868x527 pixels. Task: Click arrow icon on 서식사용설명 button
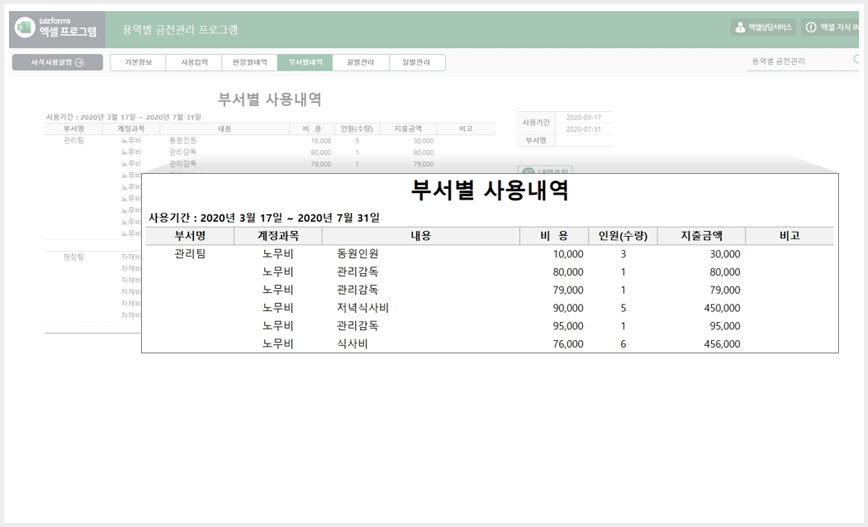79,63
